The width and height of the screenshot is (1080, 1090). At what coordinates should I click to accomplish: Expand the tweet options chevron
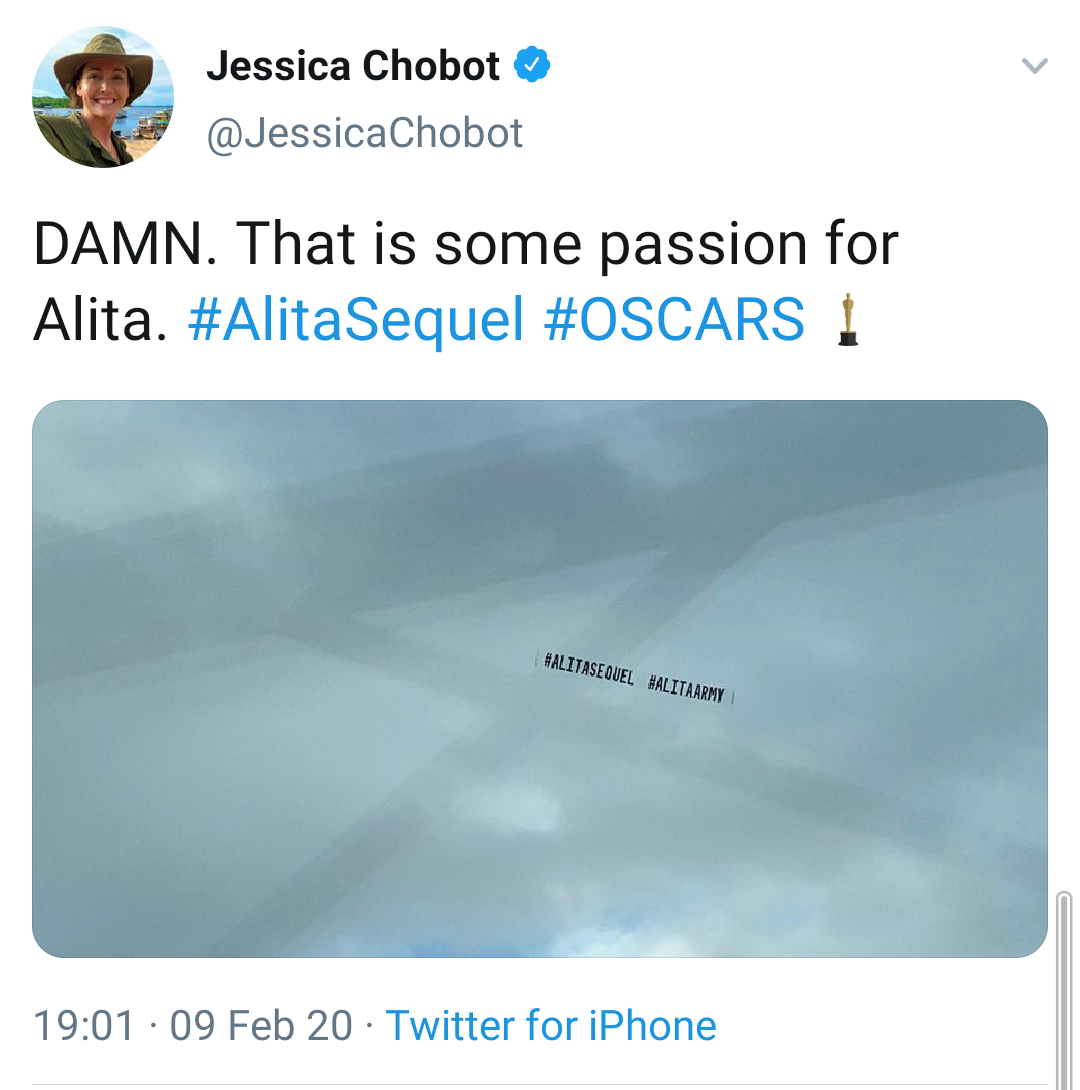[1034, 67]
